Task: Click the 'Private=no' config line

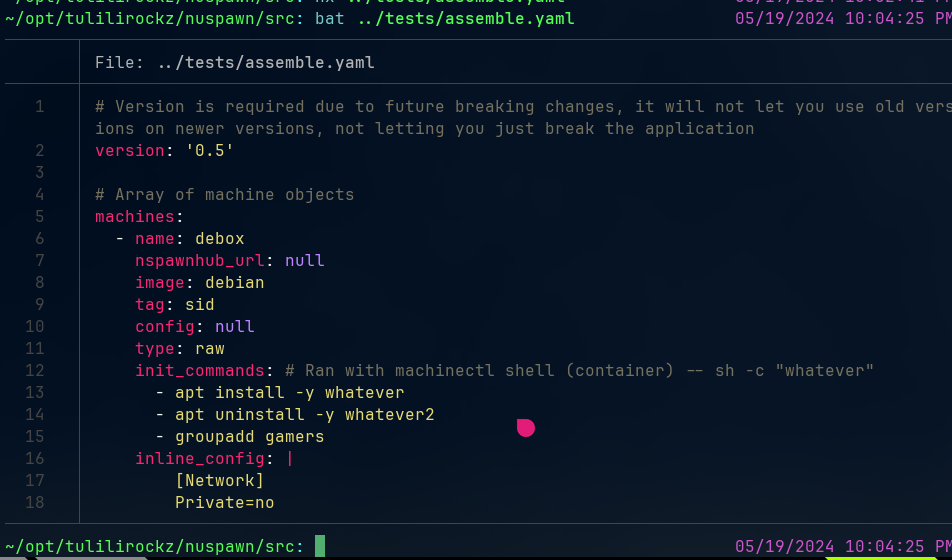Action: coord(225,502)
